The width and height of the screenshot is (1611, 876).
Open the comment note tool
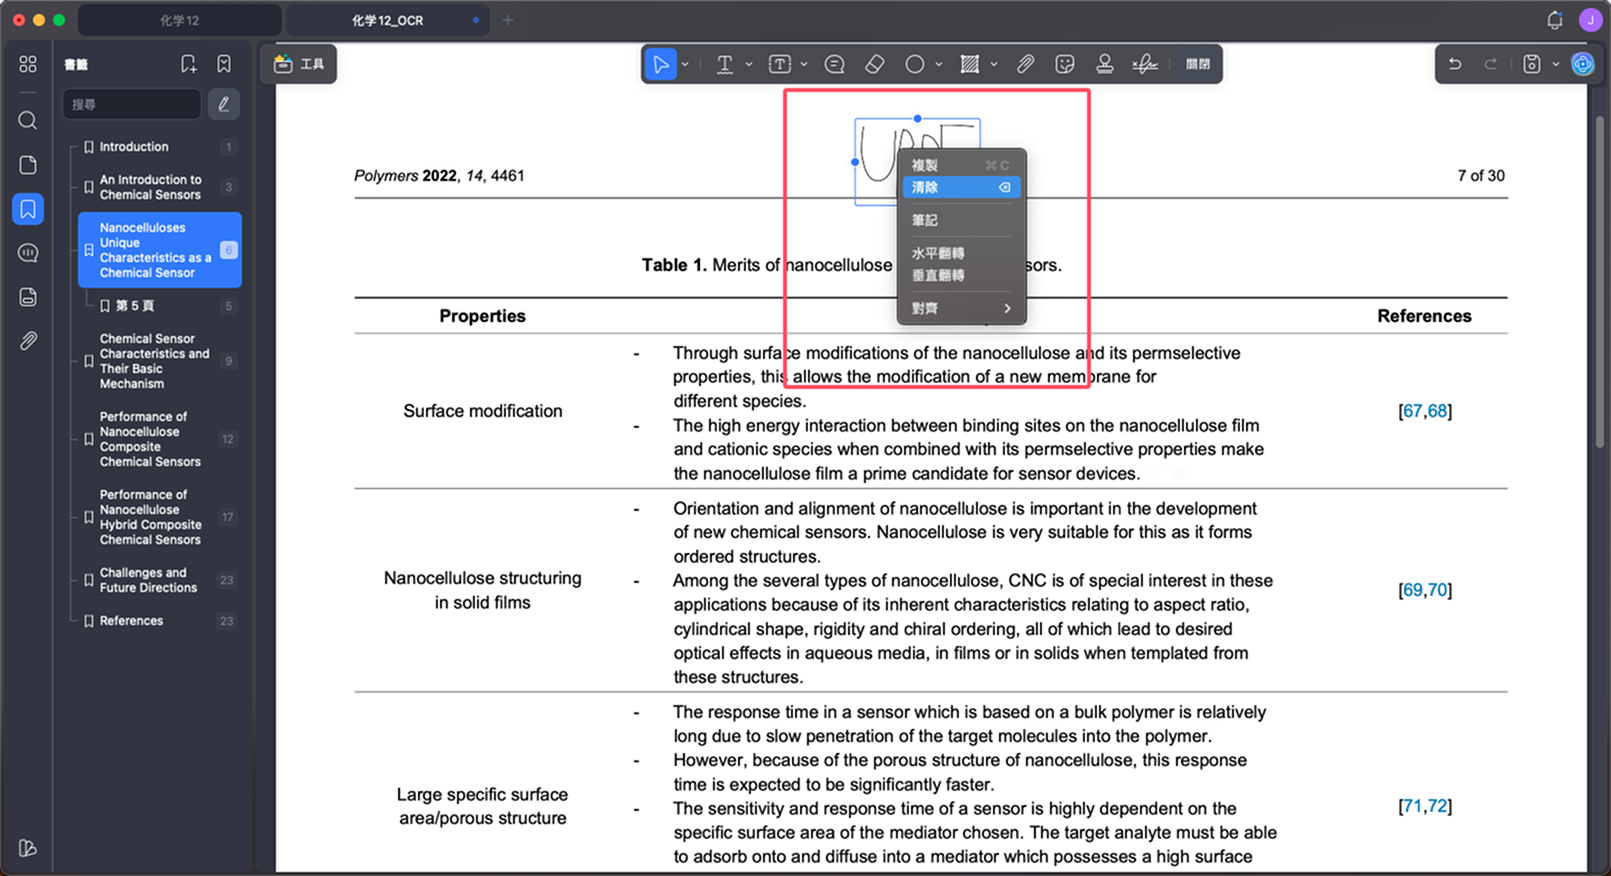(x=834, y=64)
